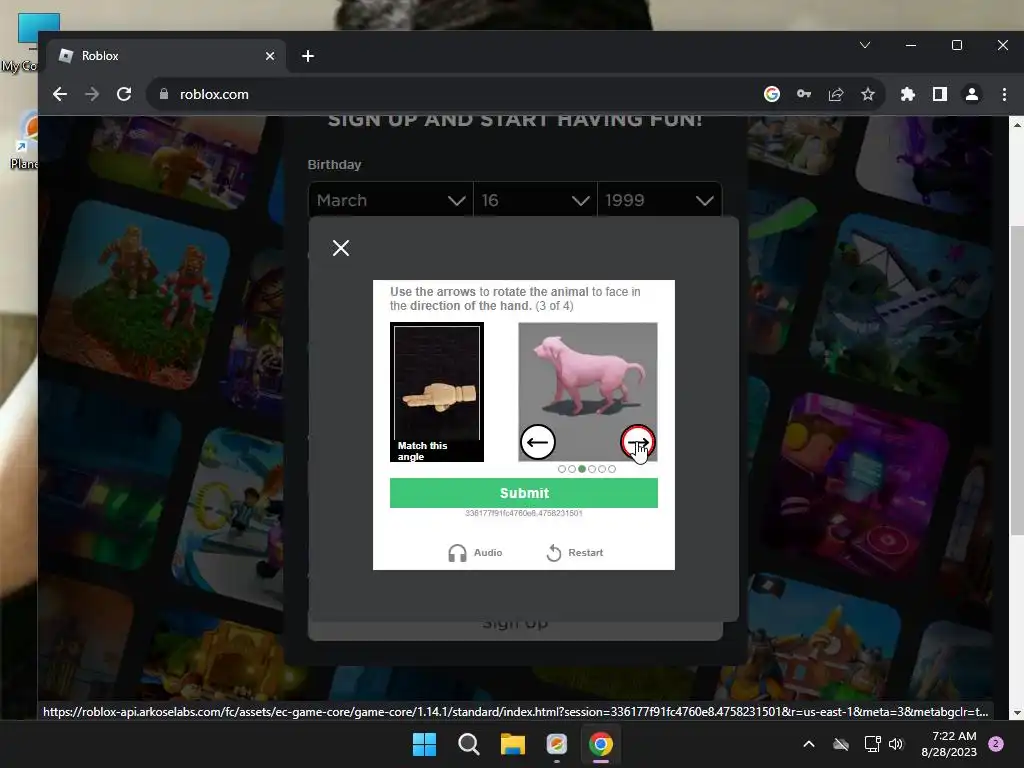Click the Birthday label
This screenshot has width=1024, height=768.
point(334,165)
